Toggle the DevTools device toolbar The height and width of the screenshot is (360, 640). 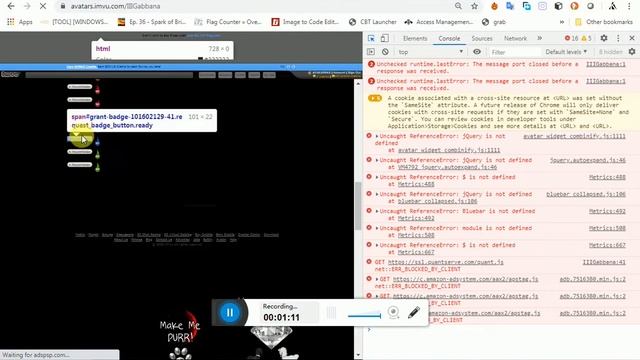coord(384,38)
